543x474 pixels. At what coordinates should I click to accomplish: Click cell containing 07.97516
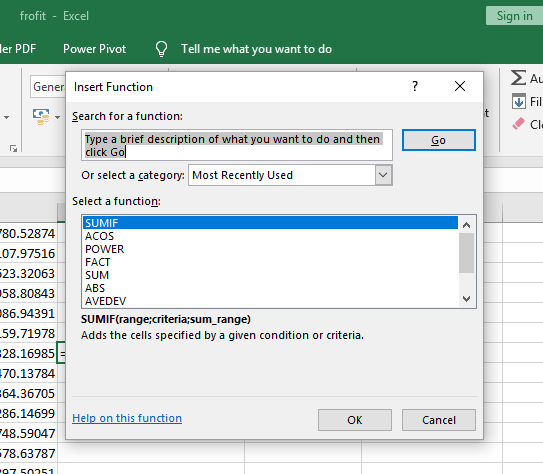[x=28, y=253]
